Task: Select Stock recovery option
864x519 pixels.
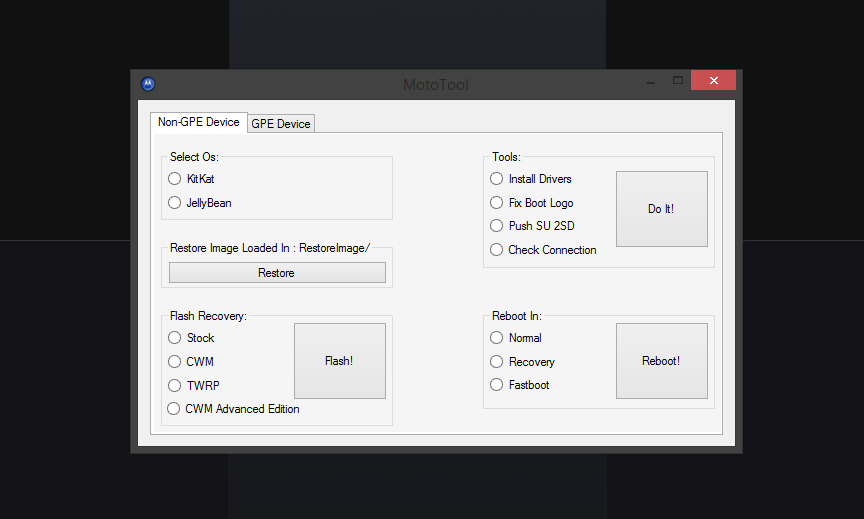Action: (175, 338)
